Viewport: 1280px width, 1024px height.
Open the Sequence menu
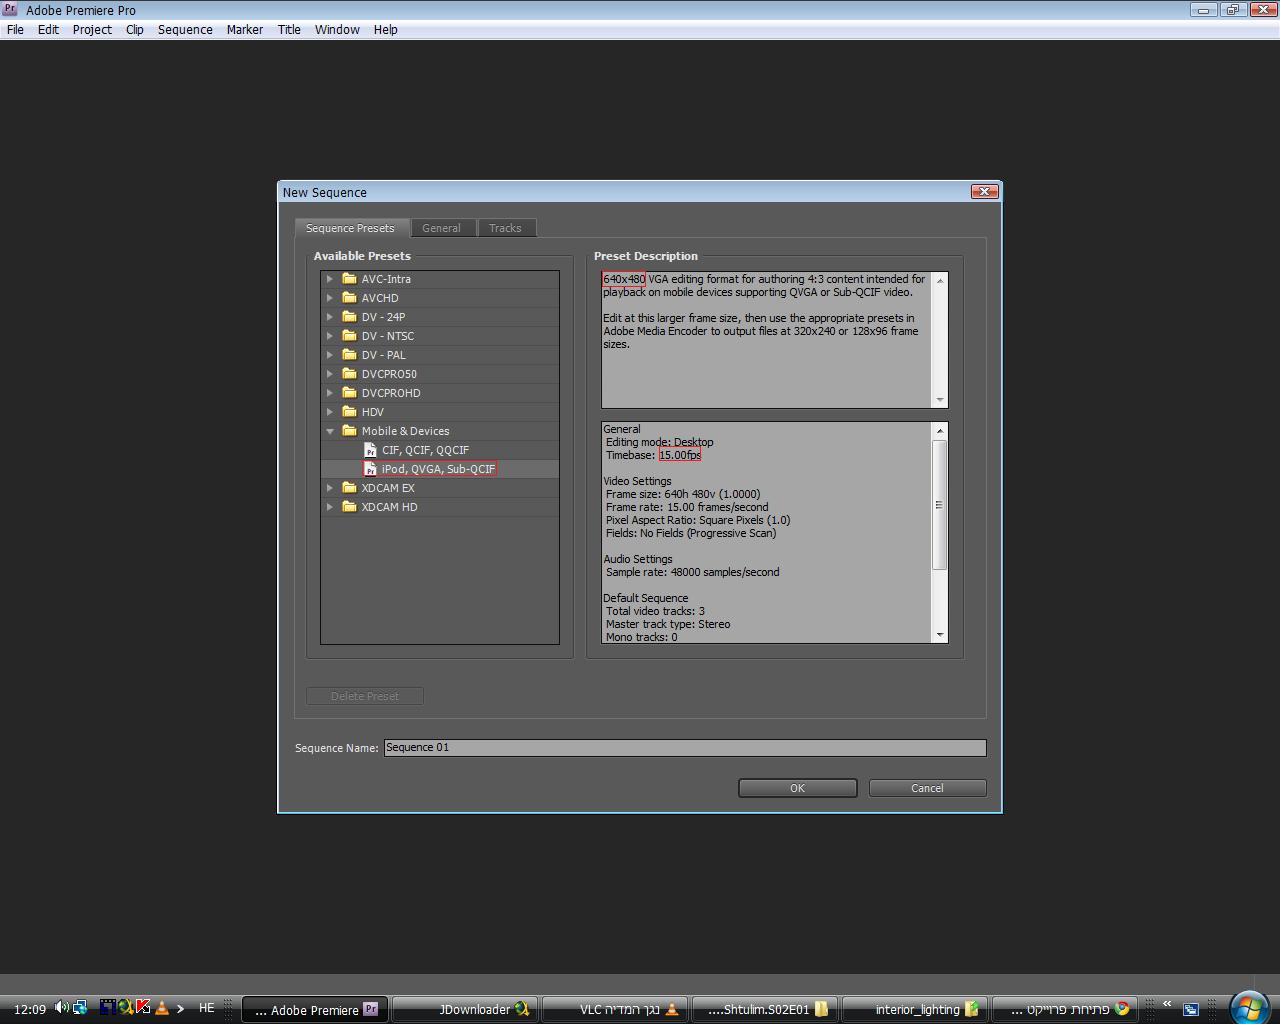(x=185, y=29)
